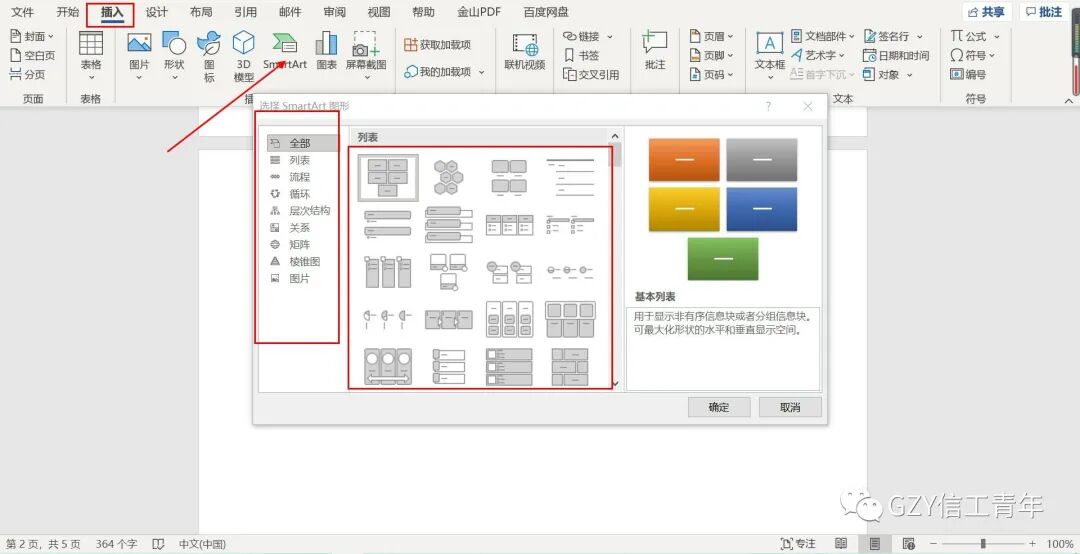Choose the hexagon cluster SmartArt layout

click(448, 178)
